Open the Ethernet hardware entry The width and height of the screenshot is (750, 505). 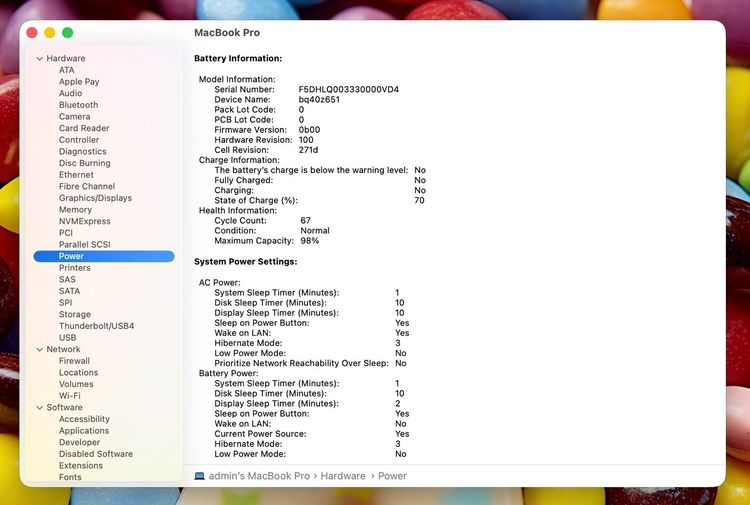pos(76,175)
